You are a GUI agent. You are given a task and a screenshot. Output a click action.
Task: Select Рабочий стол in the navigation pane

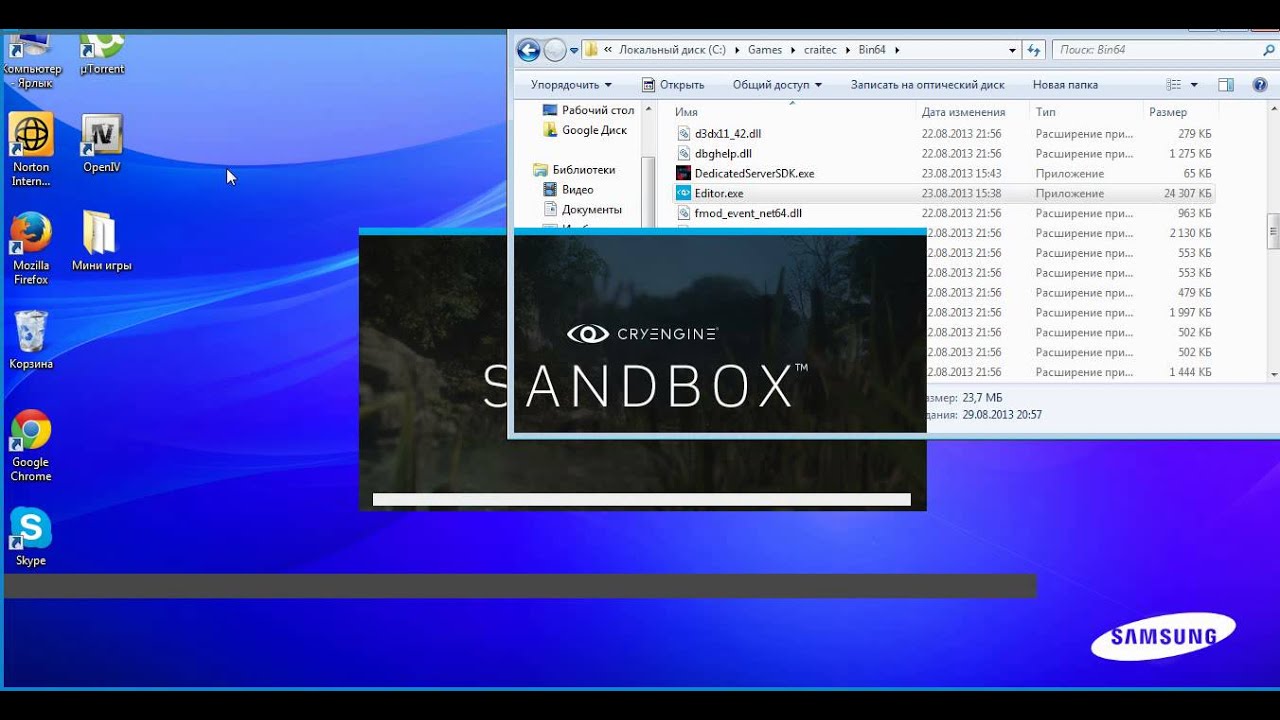click(588, 110)
